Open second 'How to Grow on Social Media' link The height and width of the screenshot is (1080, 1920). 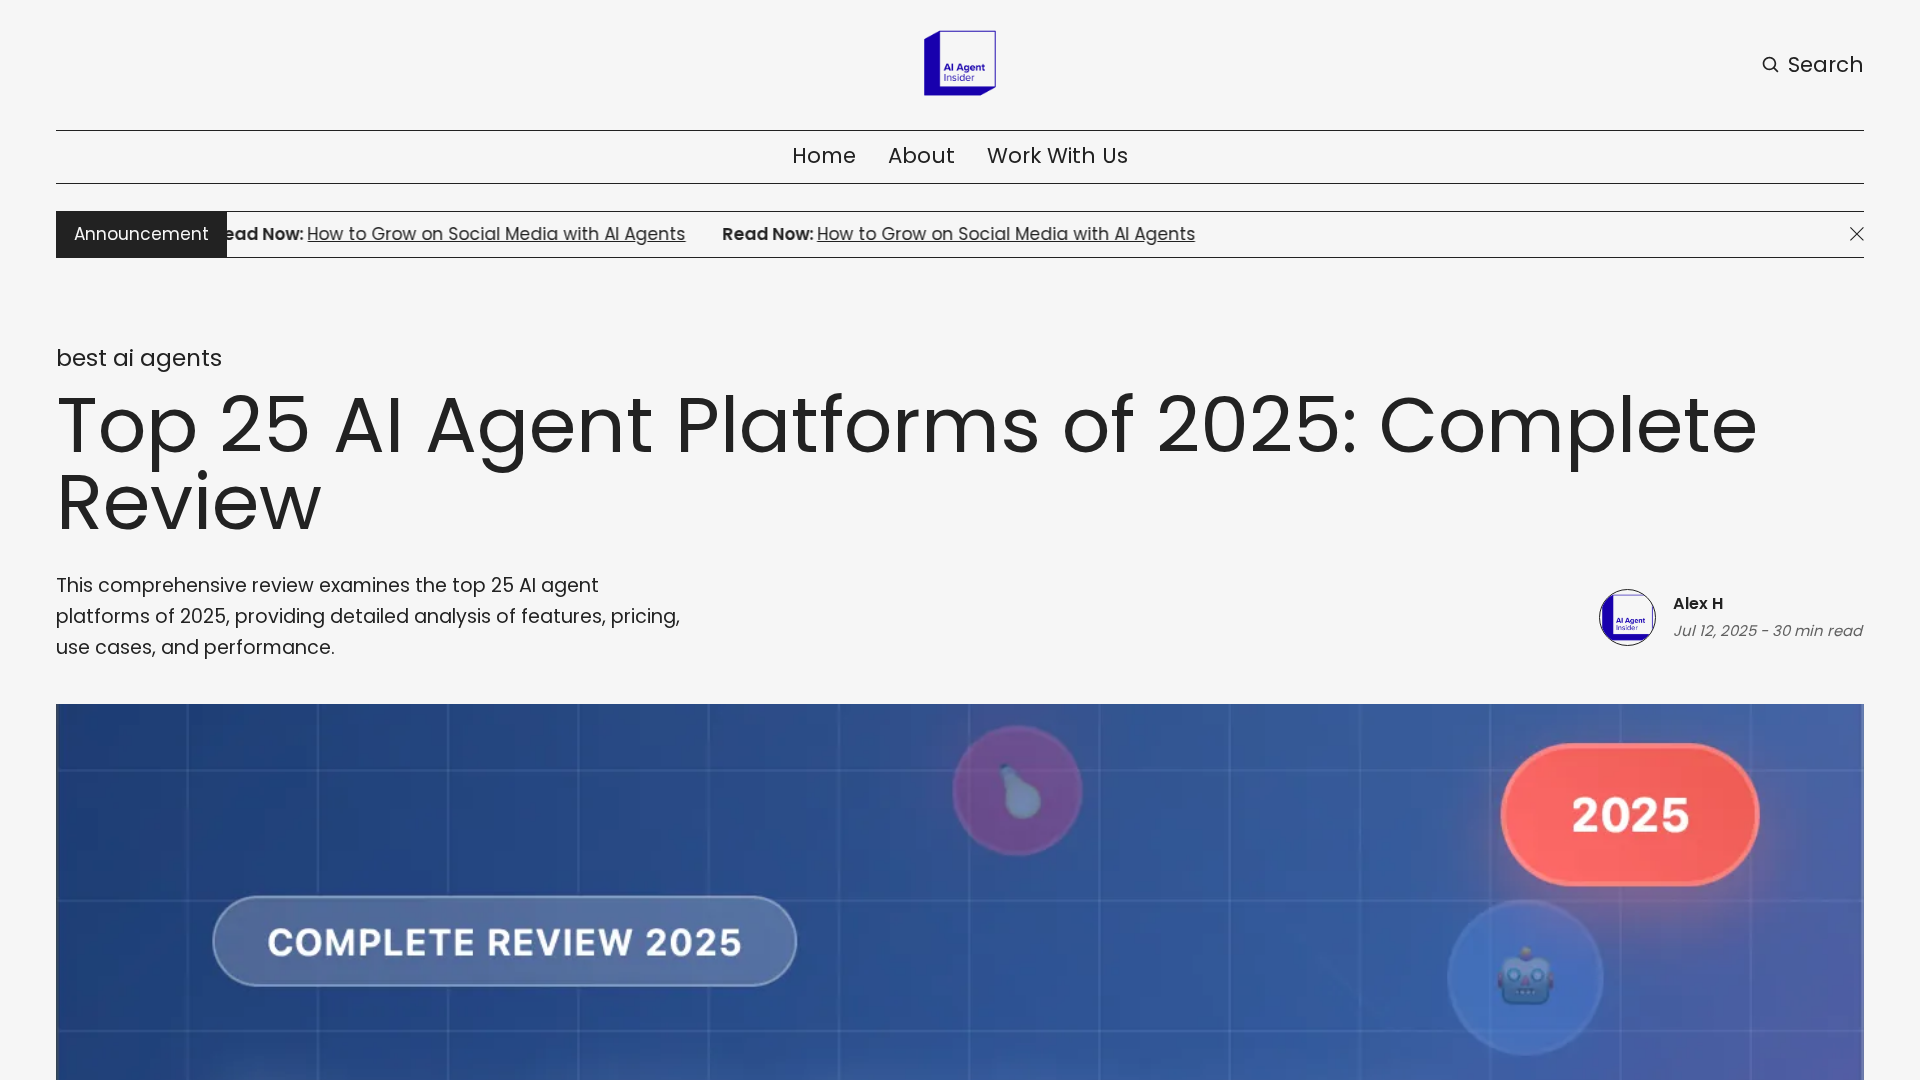tap(1005, 234)
